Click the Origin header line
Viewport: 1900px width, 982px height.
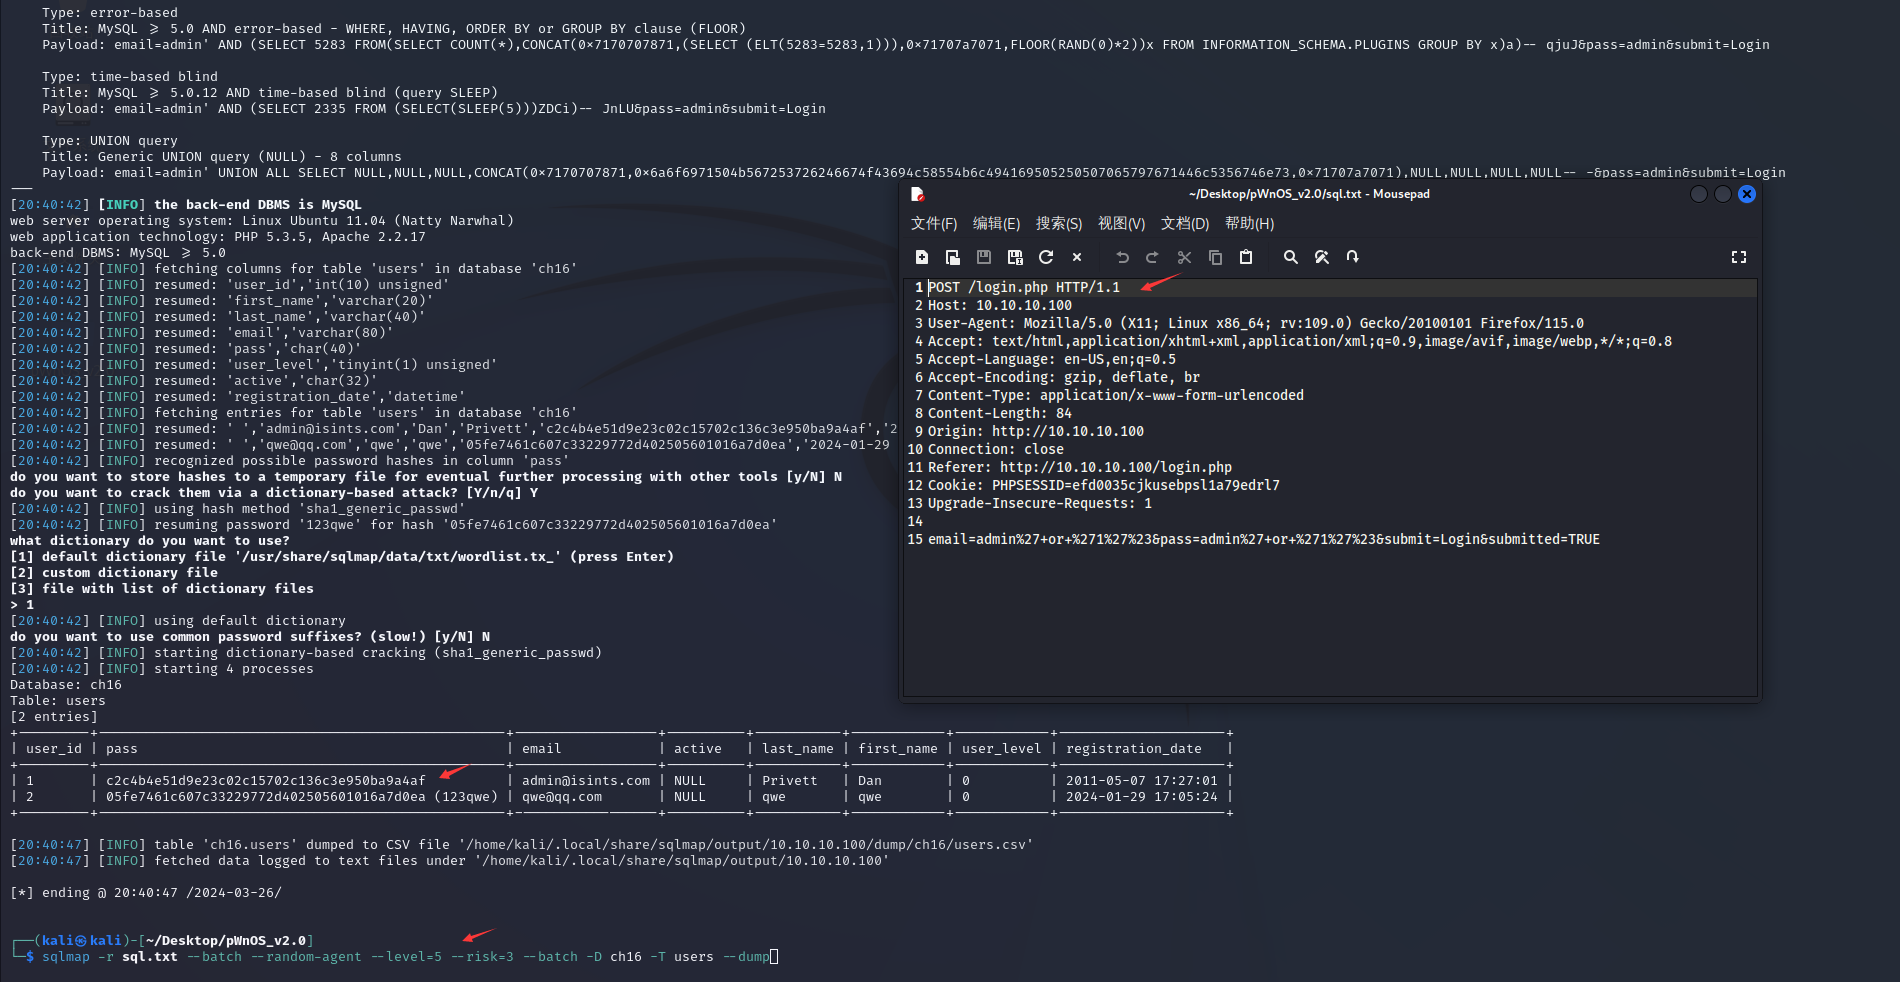[x=1036, y=431]
